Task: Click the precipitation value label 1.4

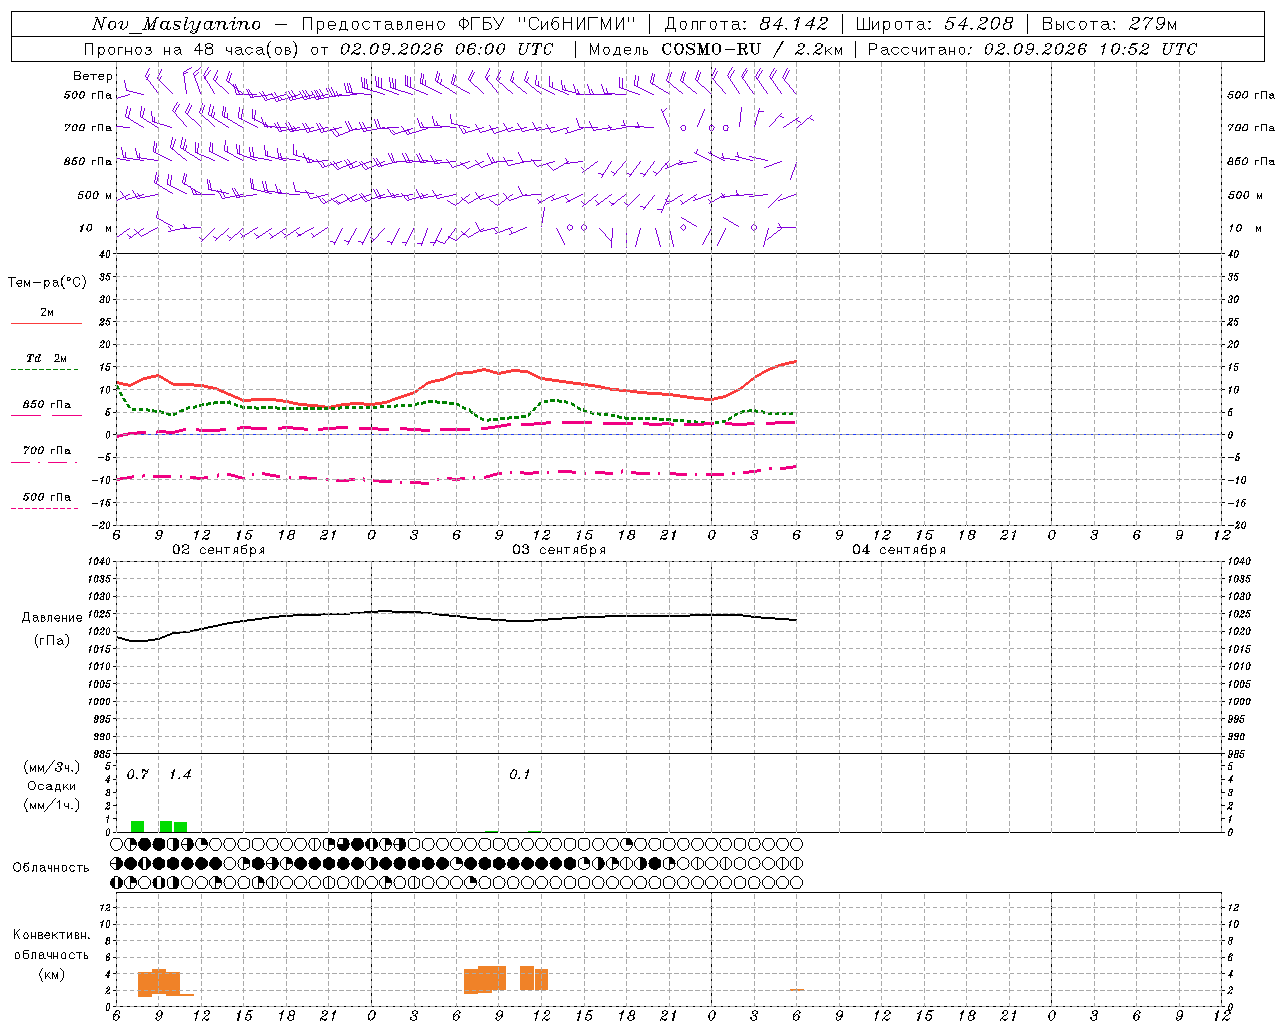Action: 180,774
